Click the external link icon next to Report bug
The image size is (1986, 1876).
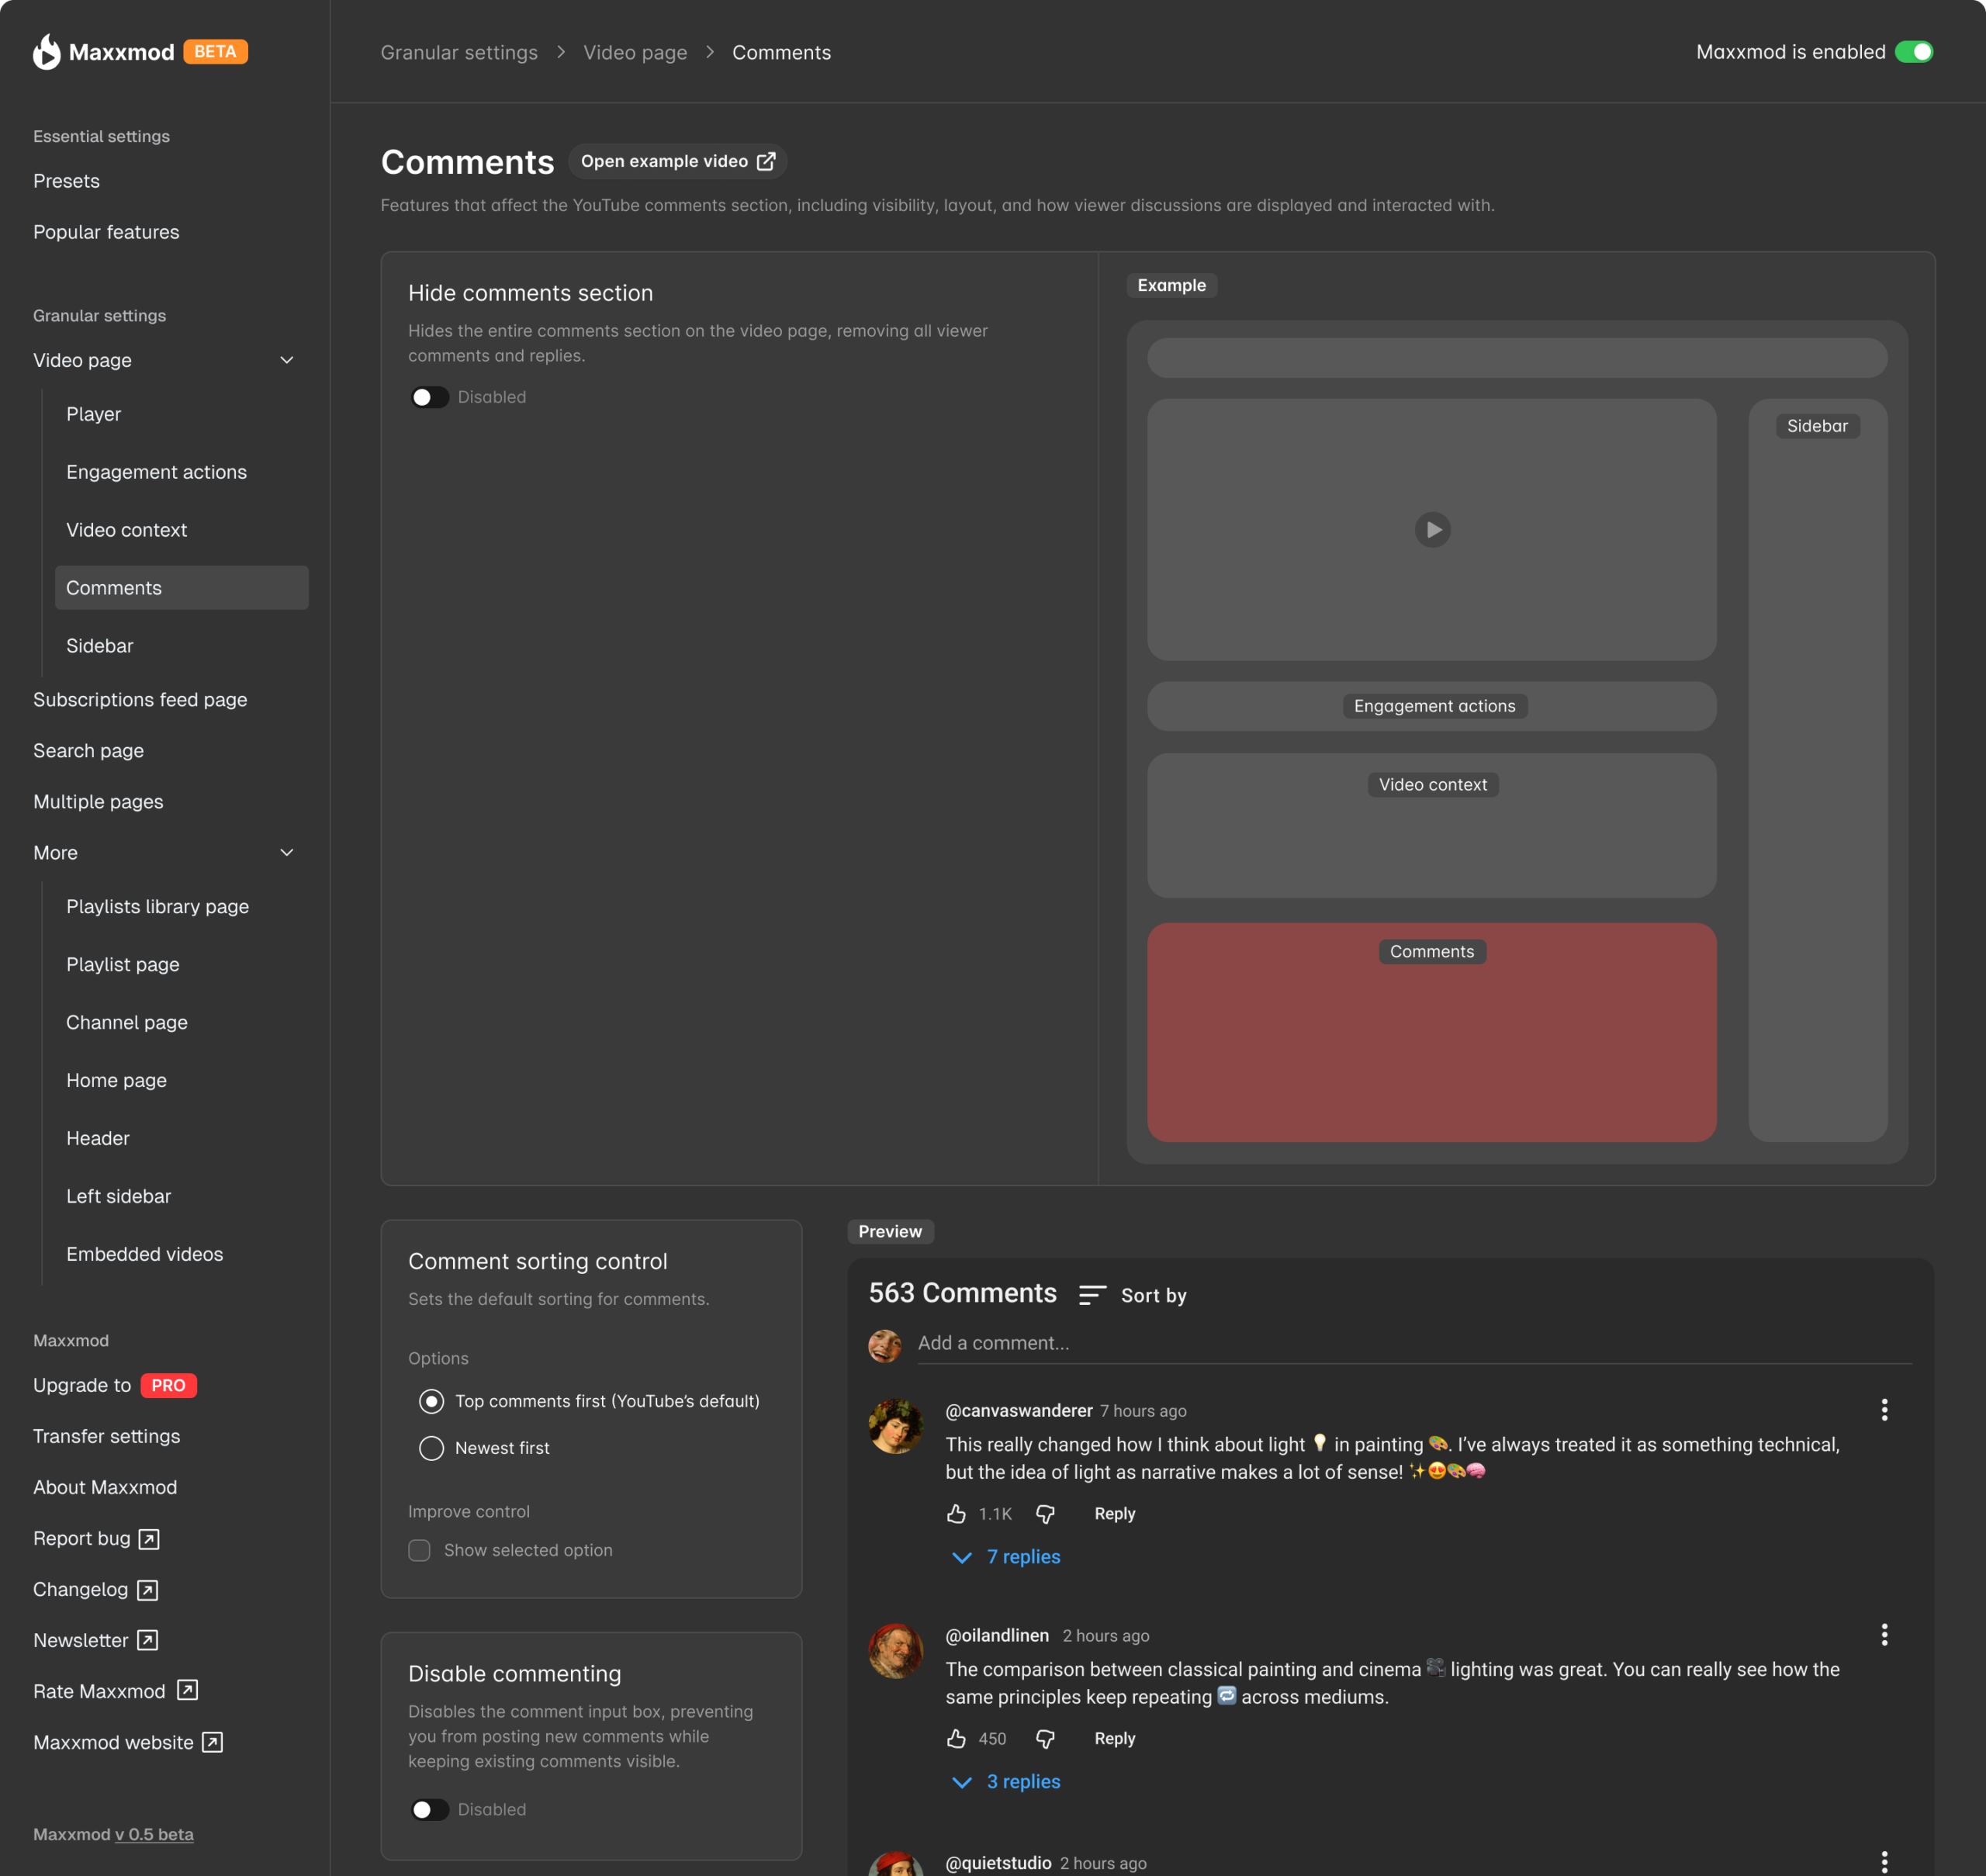pyautogui.click(x=148, y=1538)
